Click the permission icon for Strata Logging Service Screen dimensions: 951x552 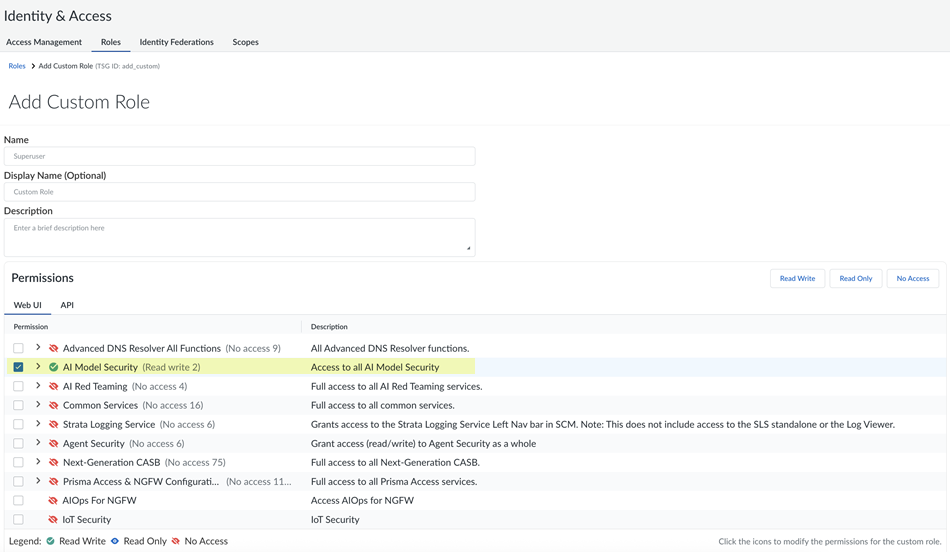pos(54,425)
